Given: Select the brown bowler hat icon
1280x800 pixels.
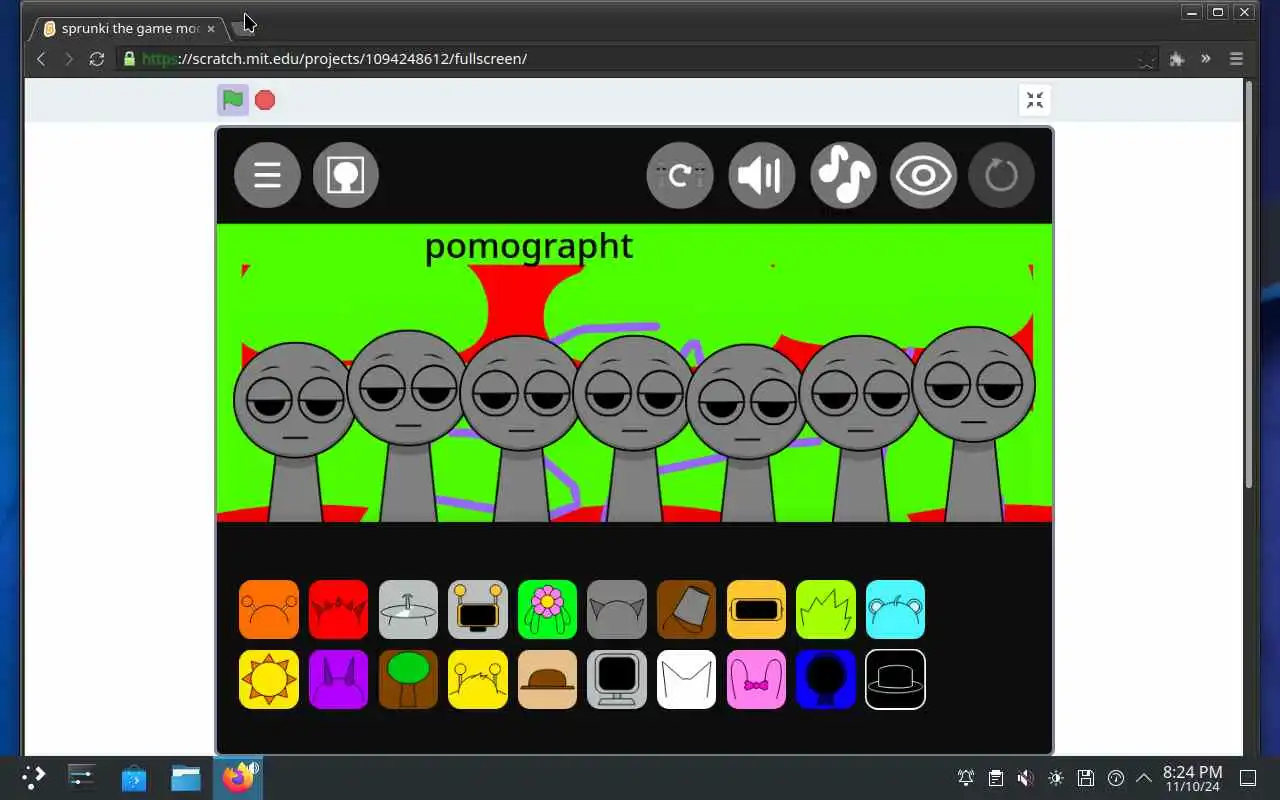Looking at the screenshot, I should click(x=547, y=679).
